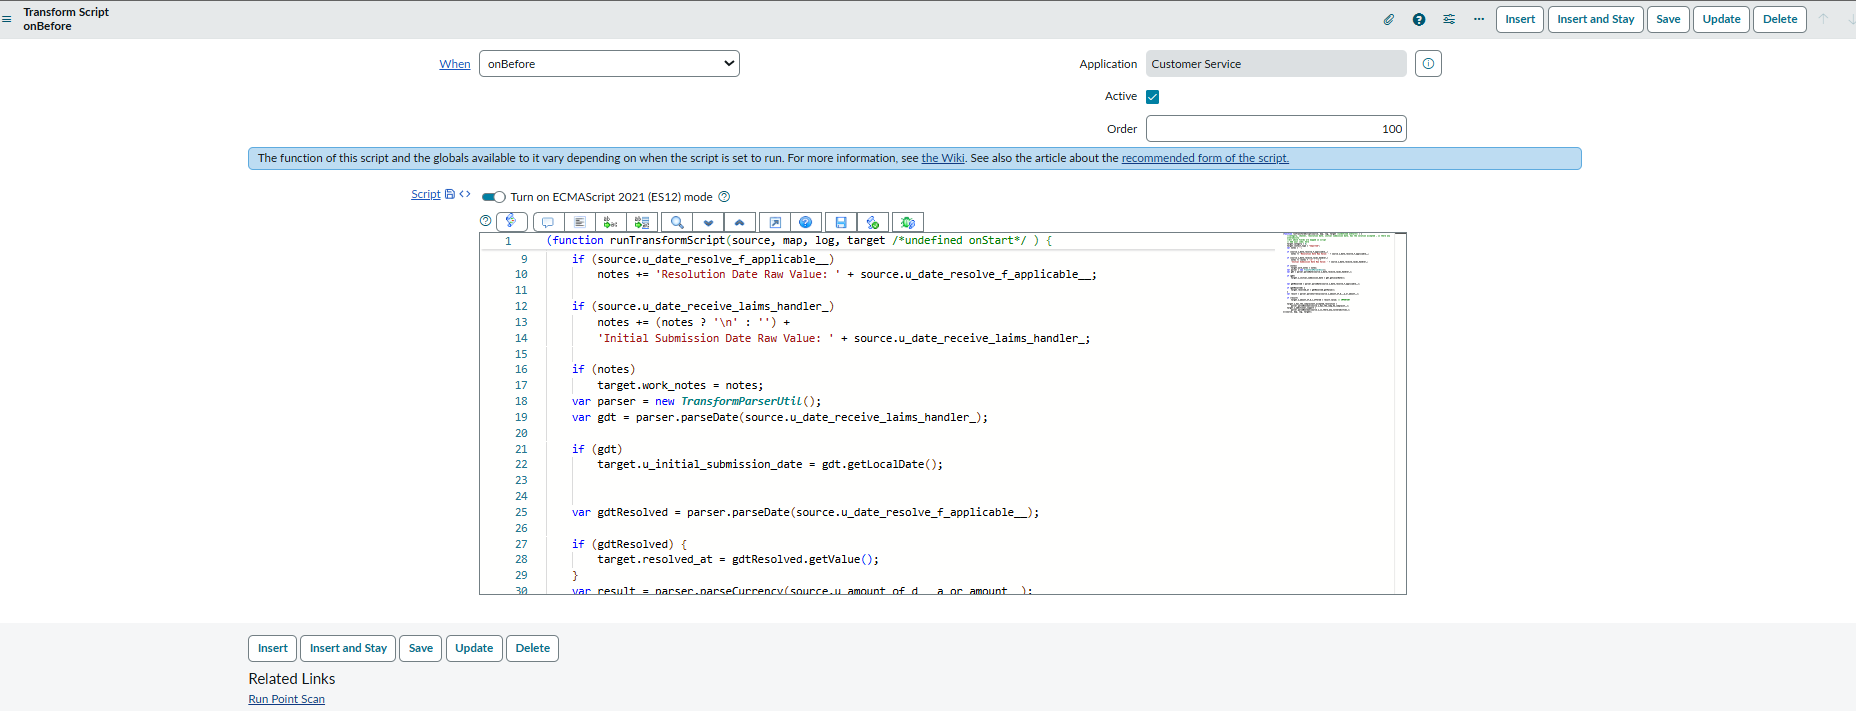This screenshot has height=711, width=1856.
Task: Click the top Insert button
Action: 1520,19
